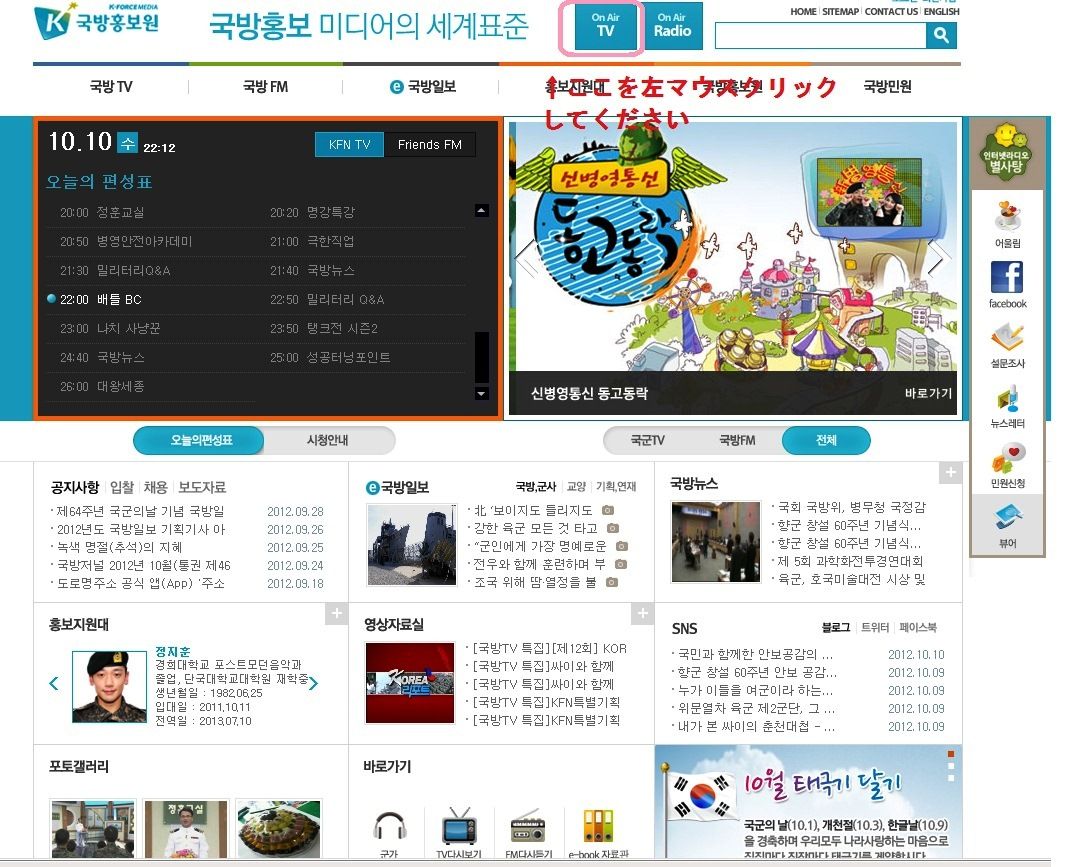Click the On Air TV button

click(605, 26)
